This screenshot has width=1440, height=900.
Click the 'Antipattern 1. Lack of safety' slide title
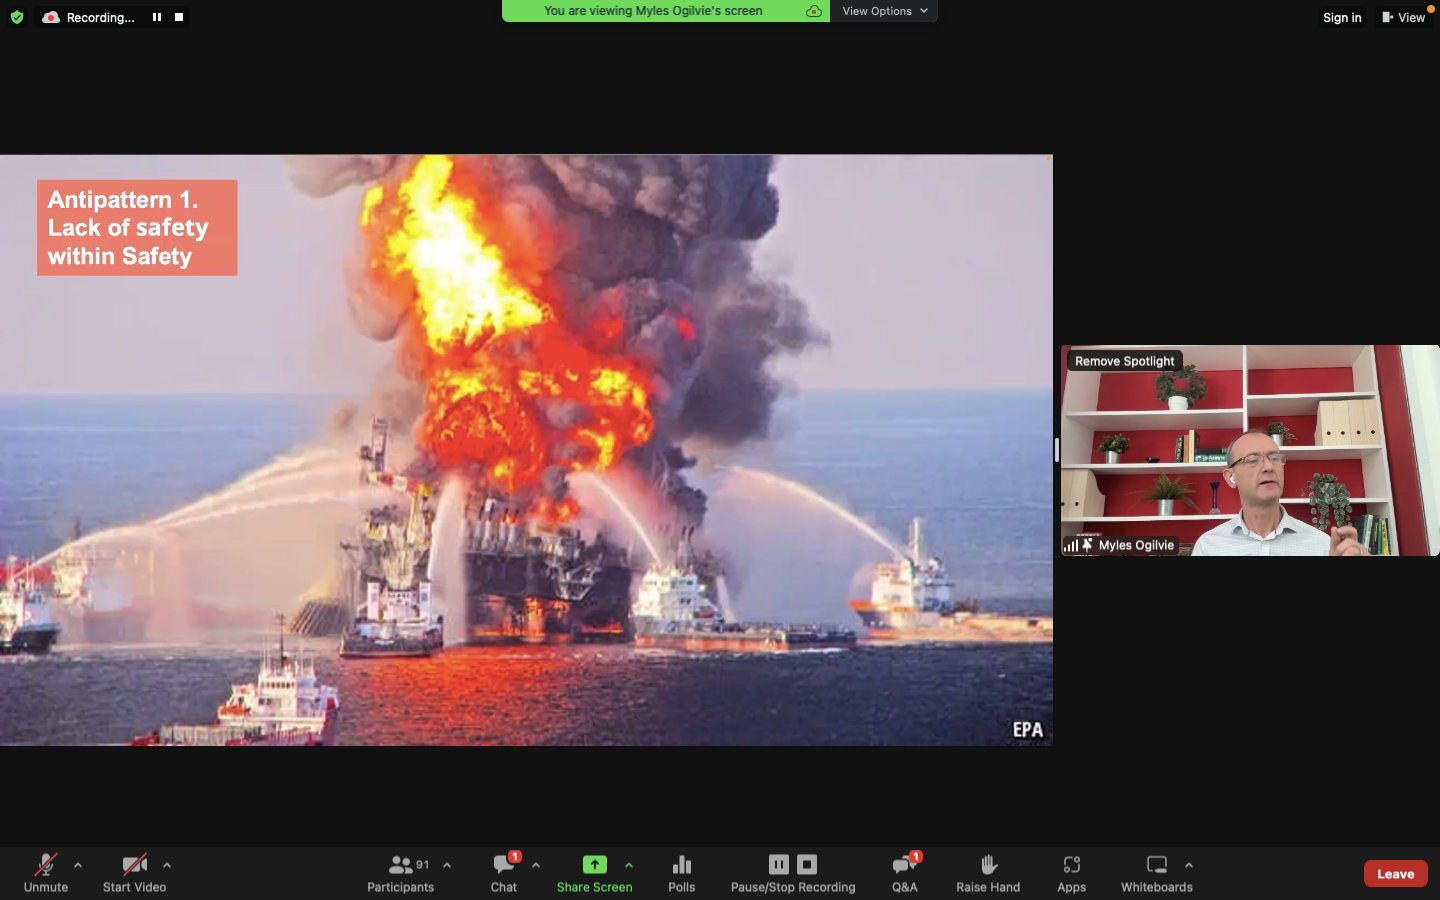tap(137, 228)
